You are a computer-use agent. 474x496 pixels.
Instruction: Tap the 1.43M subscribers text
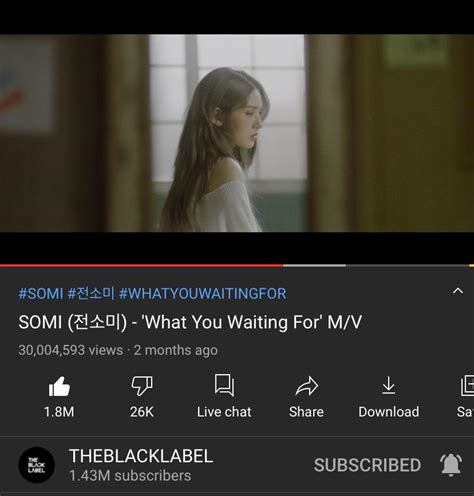click(x=130, y=476)
